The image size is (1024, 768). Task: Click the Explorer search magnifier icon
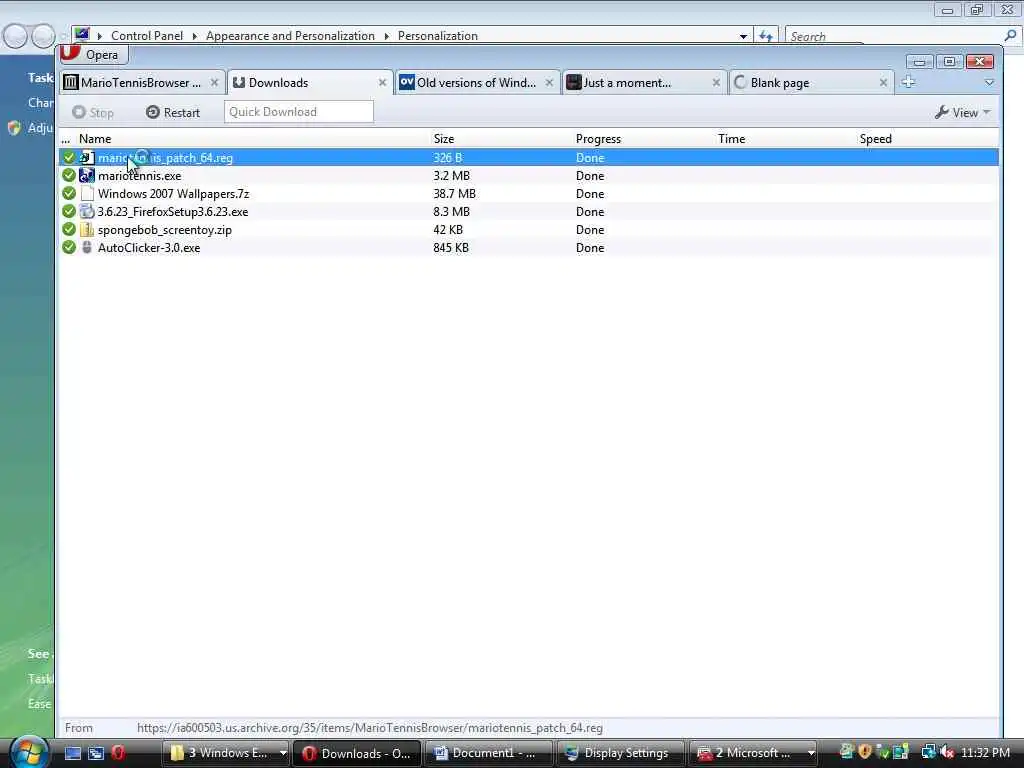pyautogui.click(x=1010, y=36)
